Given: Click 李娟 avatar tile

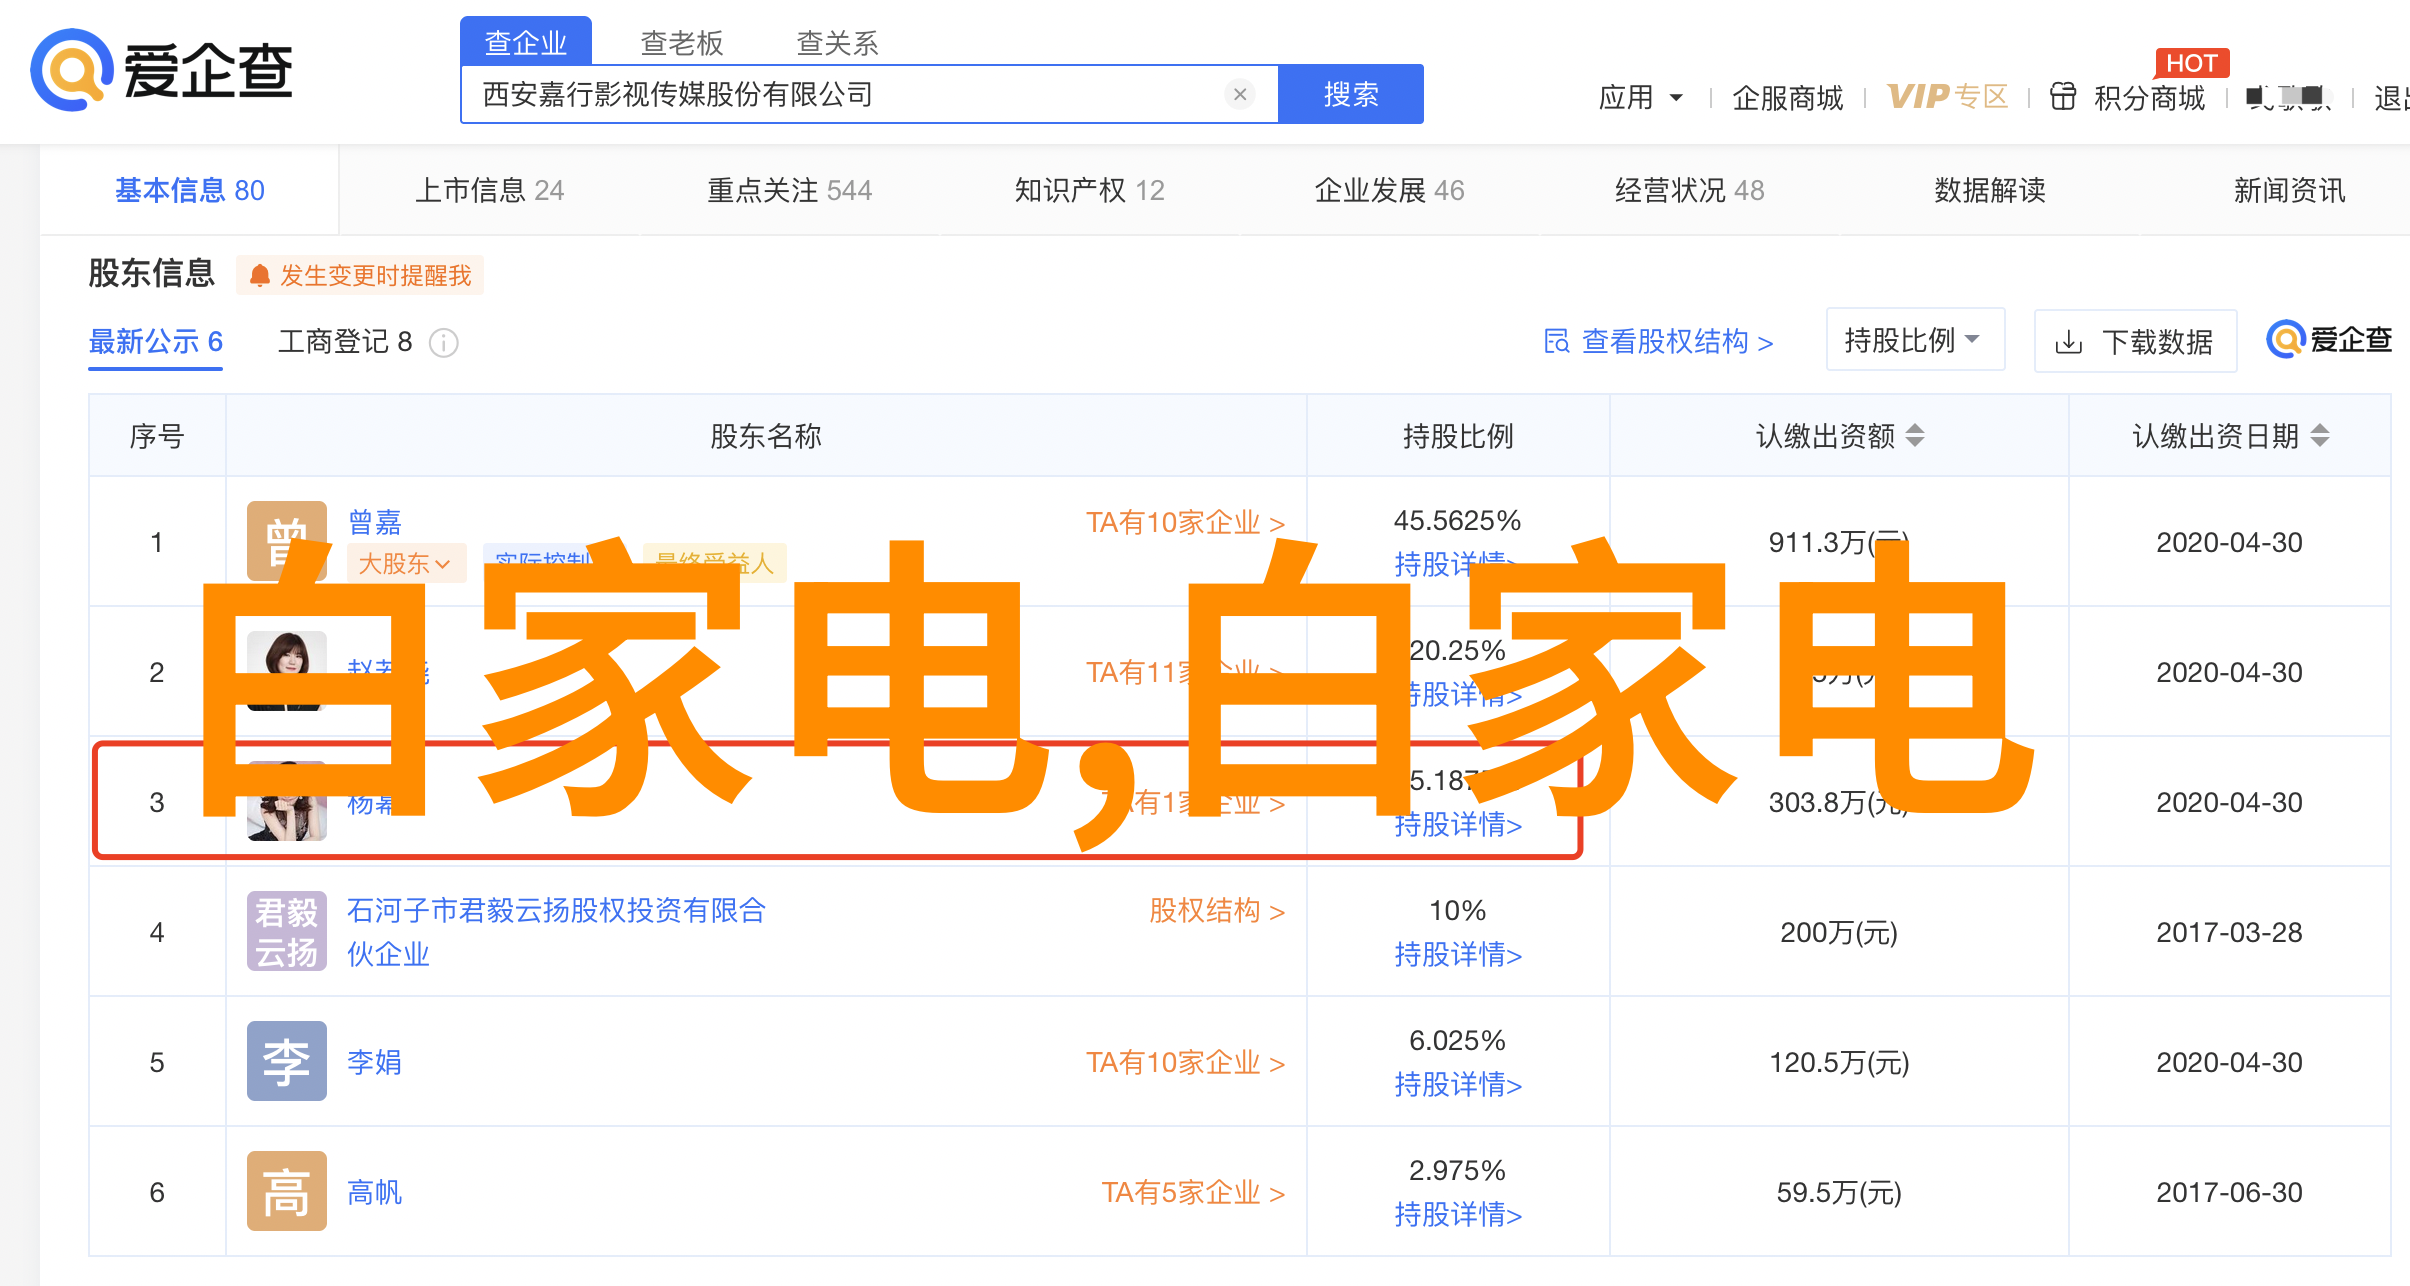Looking at the screenshot, I should [287, 1061].
